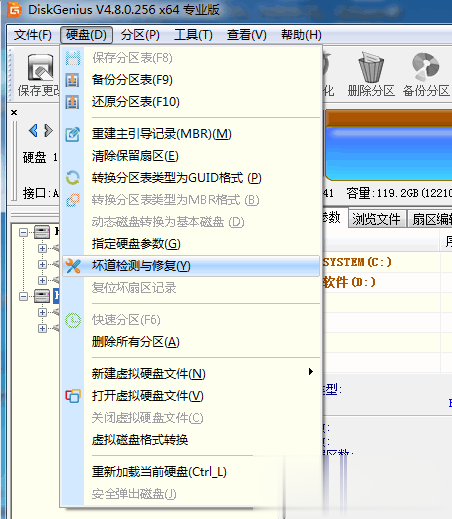Click the 容量:119.2GB disk info text
This screenshot has height=519, width=452.
click(399, 193)
